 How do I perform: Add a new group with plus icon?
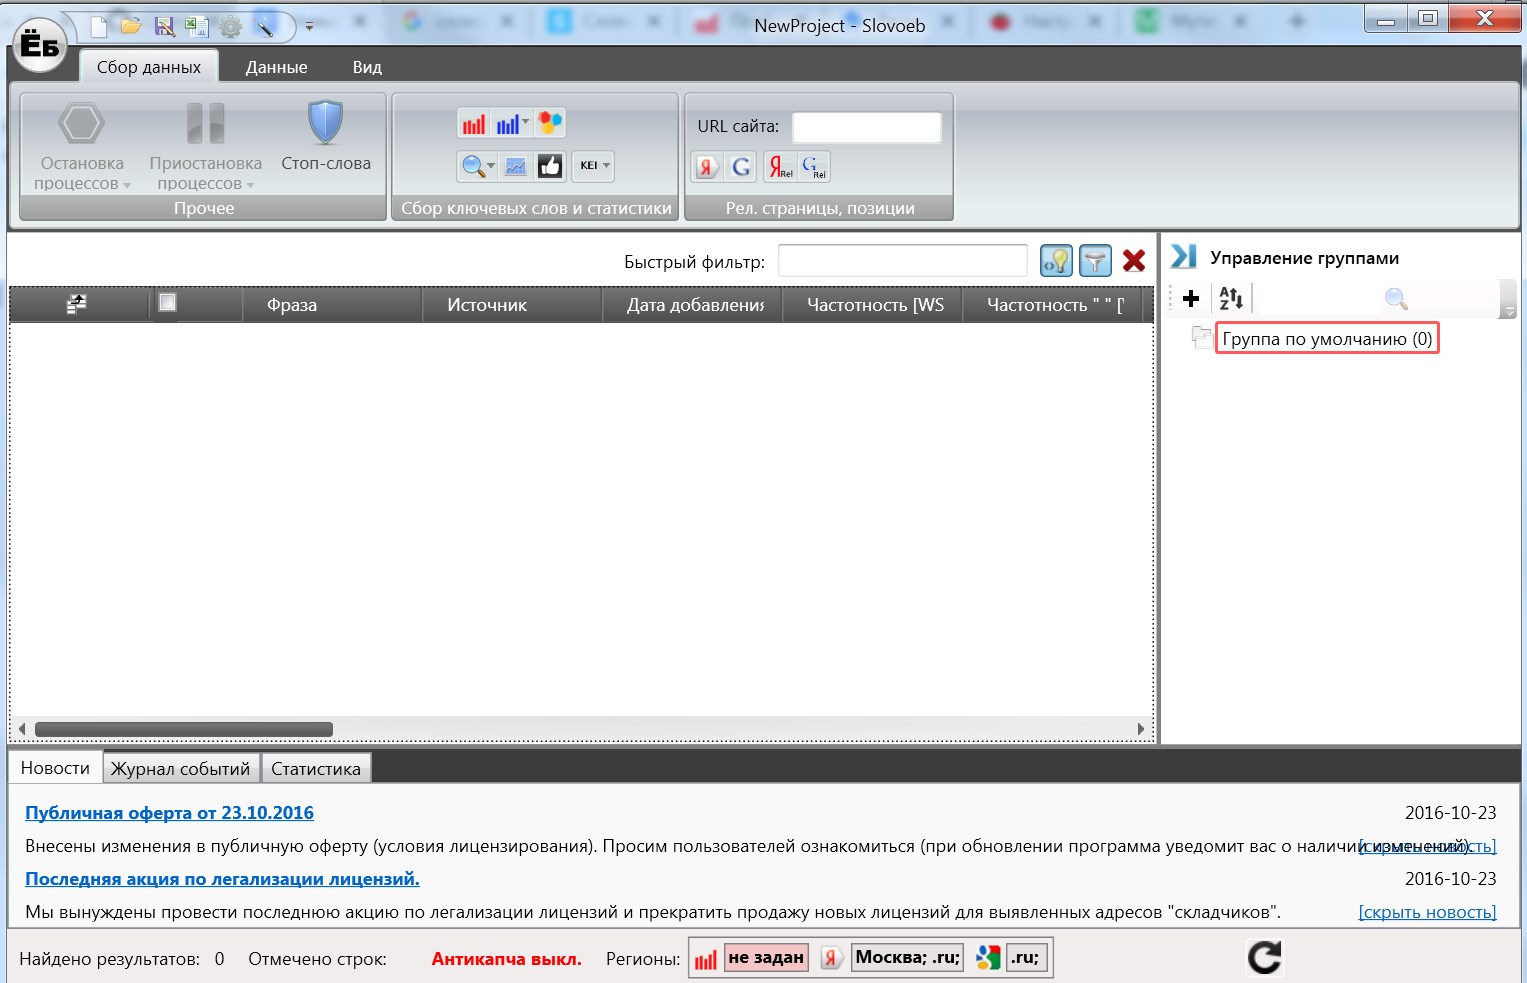(1190, 298)
